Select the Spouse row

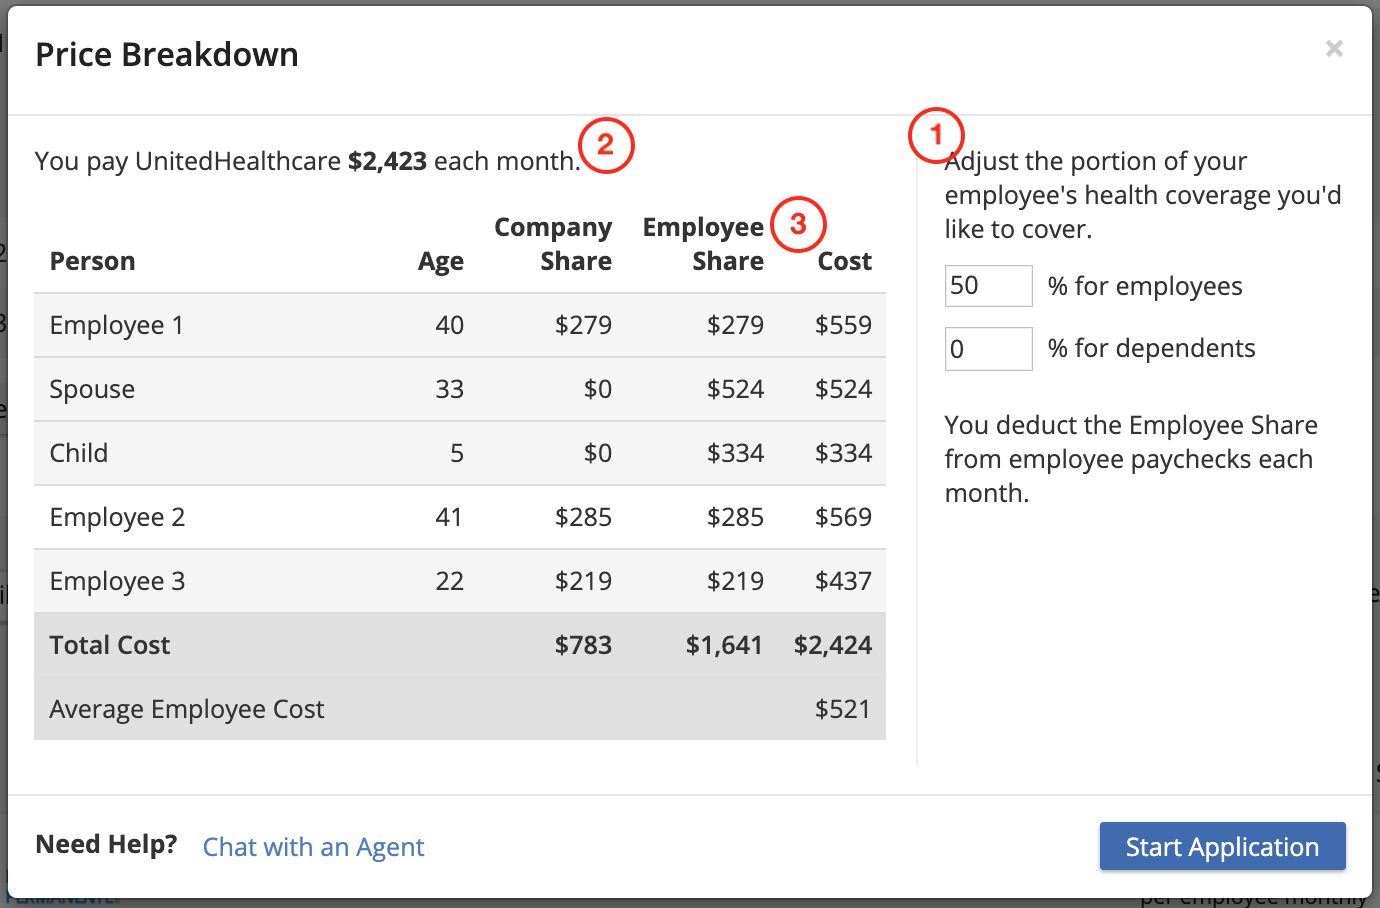(x=460, y=389)
